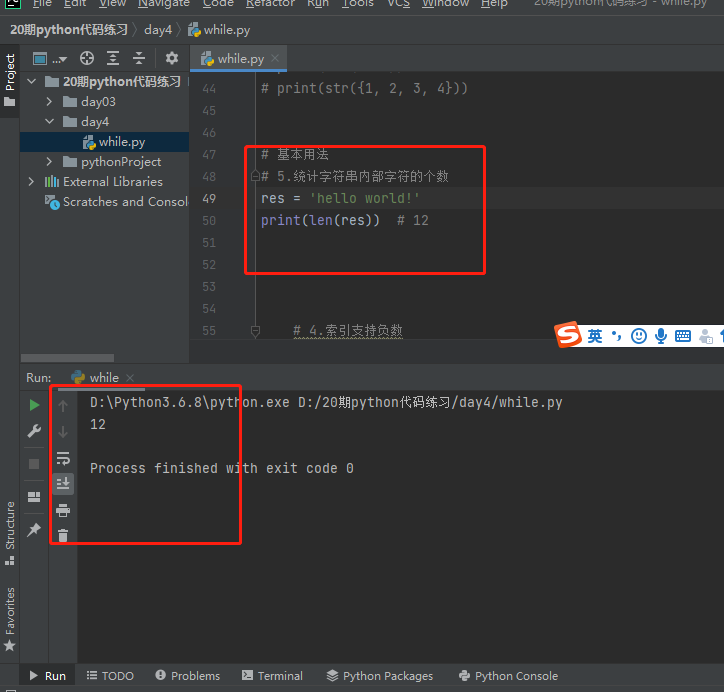
Task: Clear all console output with trash icon
Action: (x=63, y=536)
